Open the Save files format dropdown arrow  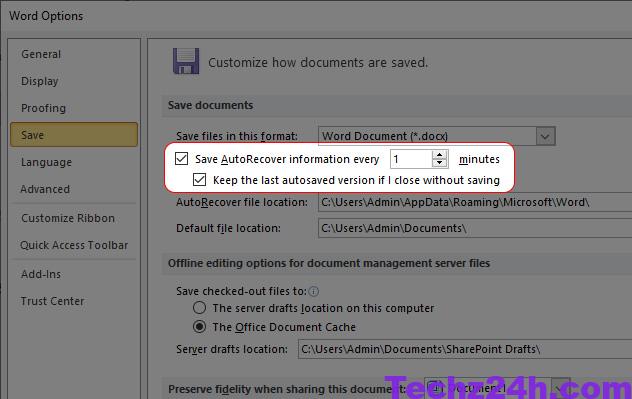pyautogui.click(x=545, y=136)
